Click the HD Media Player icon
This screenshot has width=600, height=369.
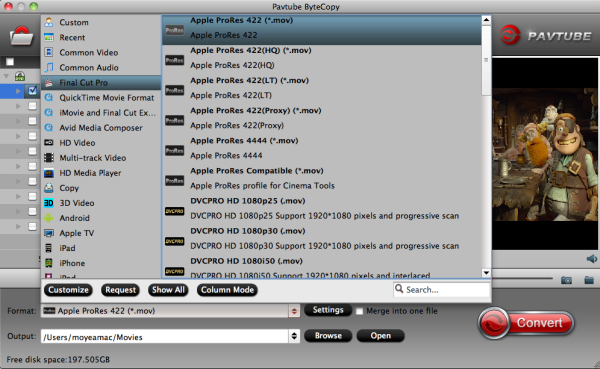(49, 173)
